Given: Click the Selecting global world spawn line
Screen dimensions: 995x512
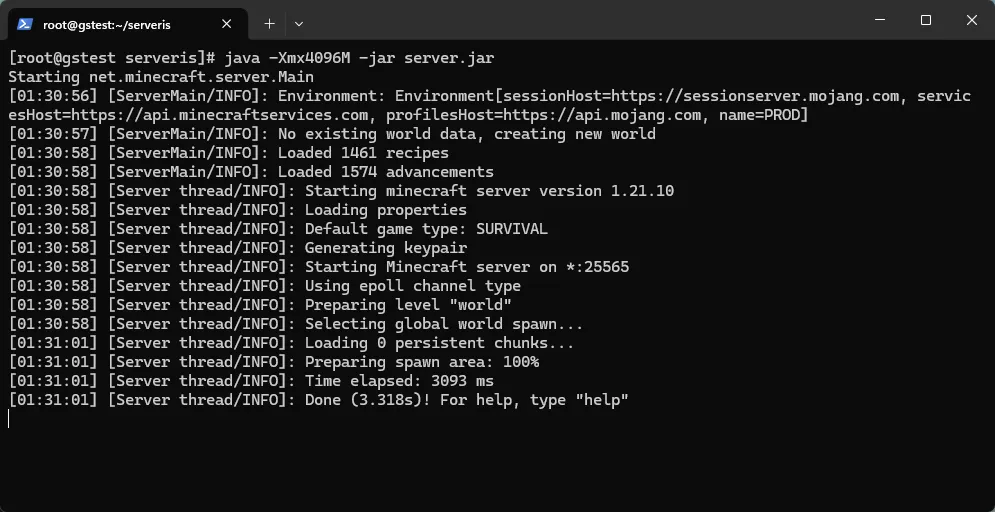Looking at the screenshot, I should click(296, 324).
